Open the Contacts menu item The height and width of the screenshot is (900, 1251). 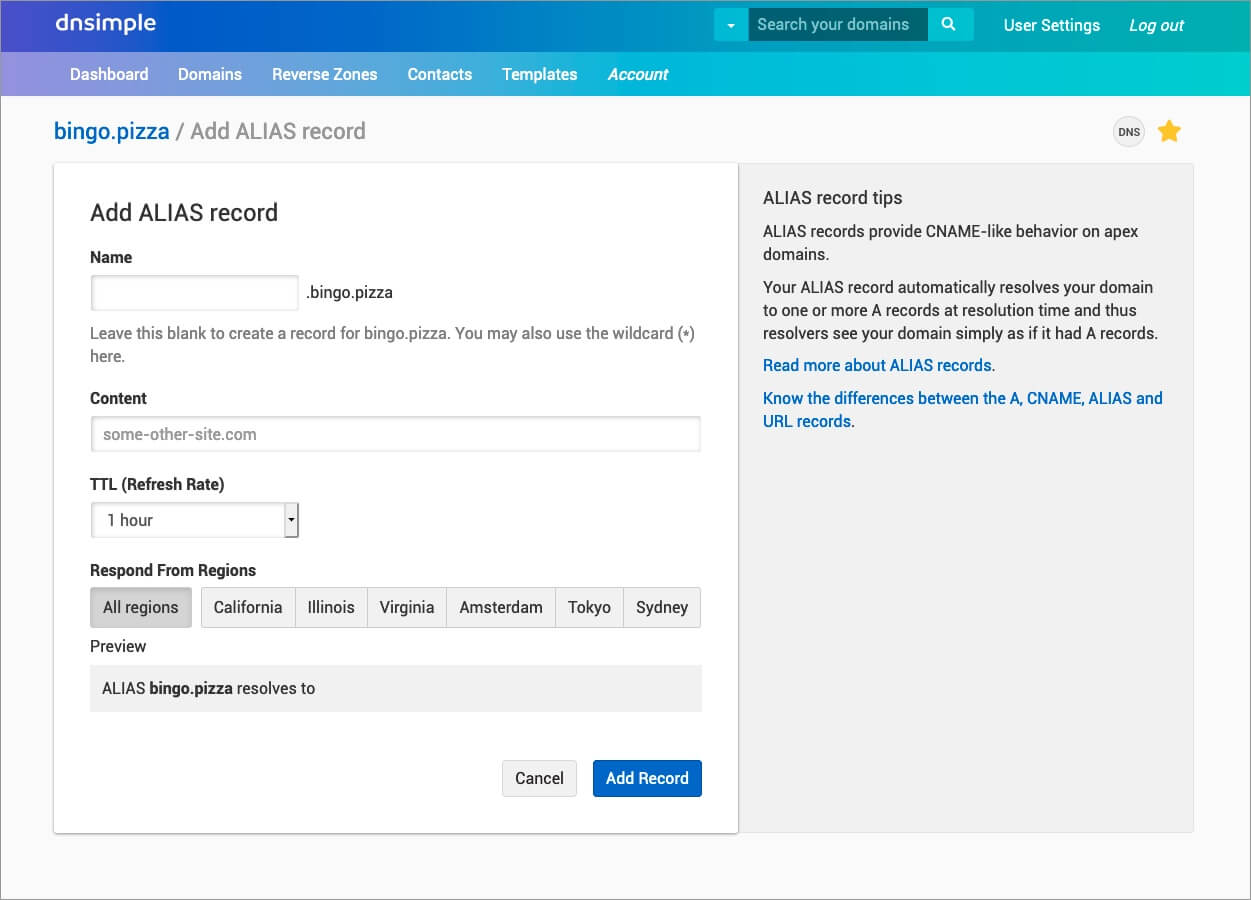440,74
